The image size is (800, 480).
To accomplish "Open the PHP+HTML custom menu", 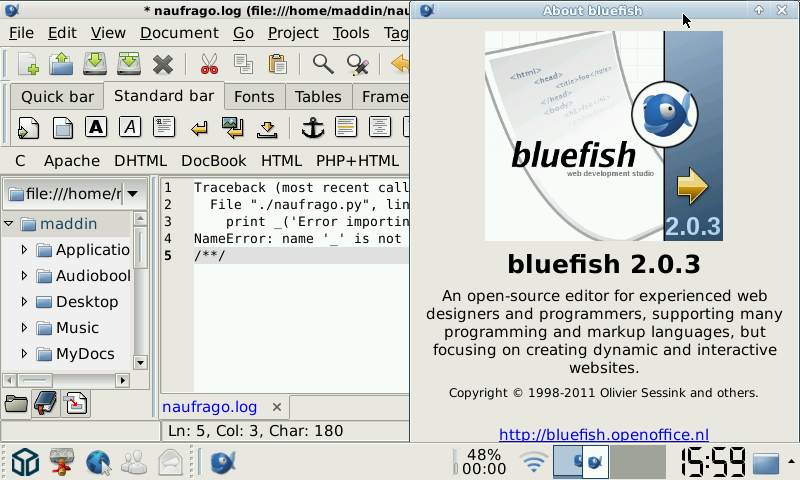I will pos(357,161).
